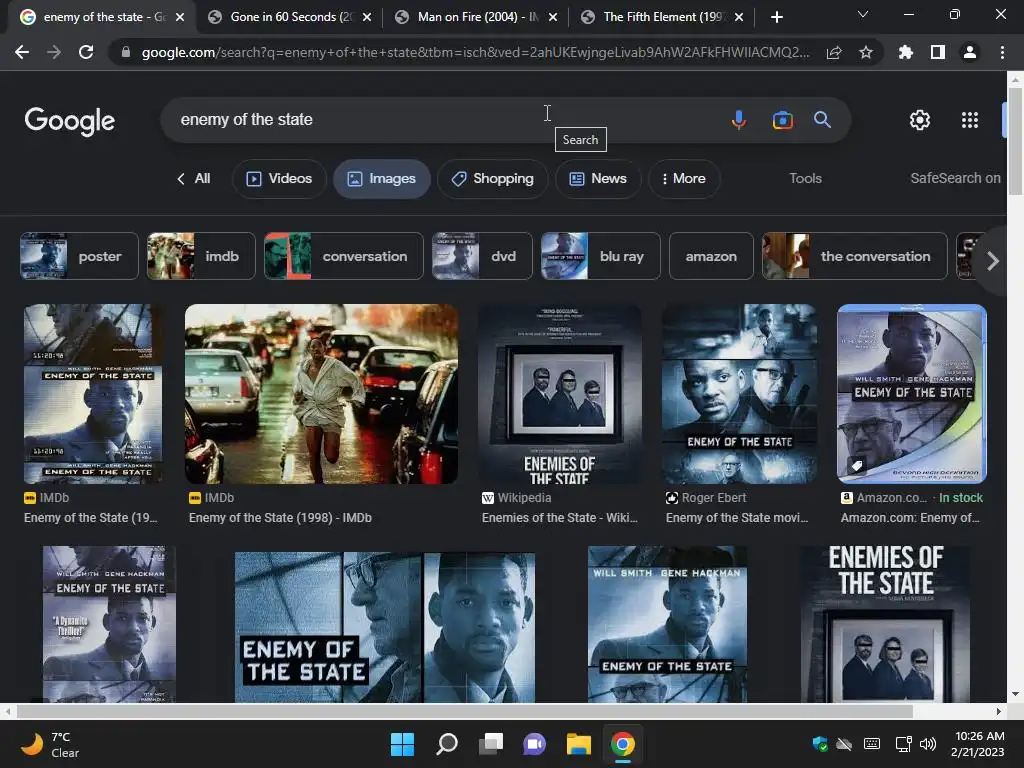The image size is (1024, 768).
Task: Filter images by imdb chip
Action: (x=201, y=256)
